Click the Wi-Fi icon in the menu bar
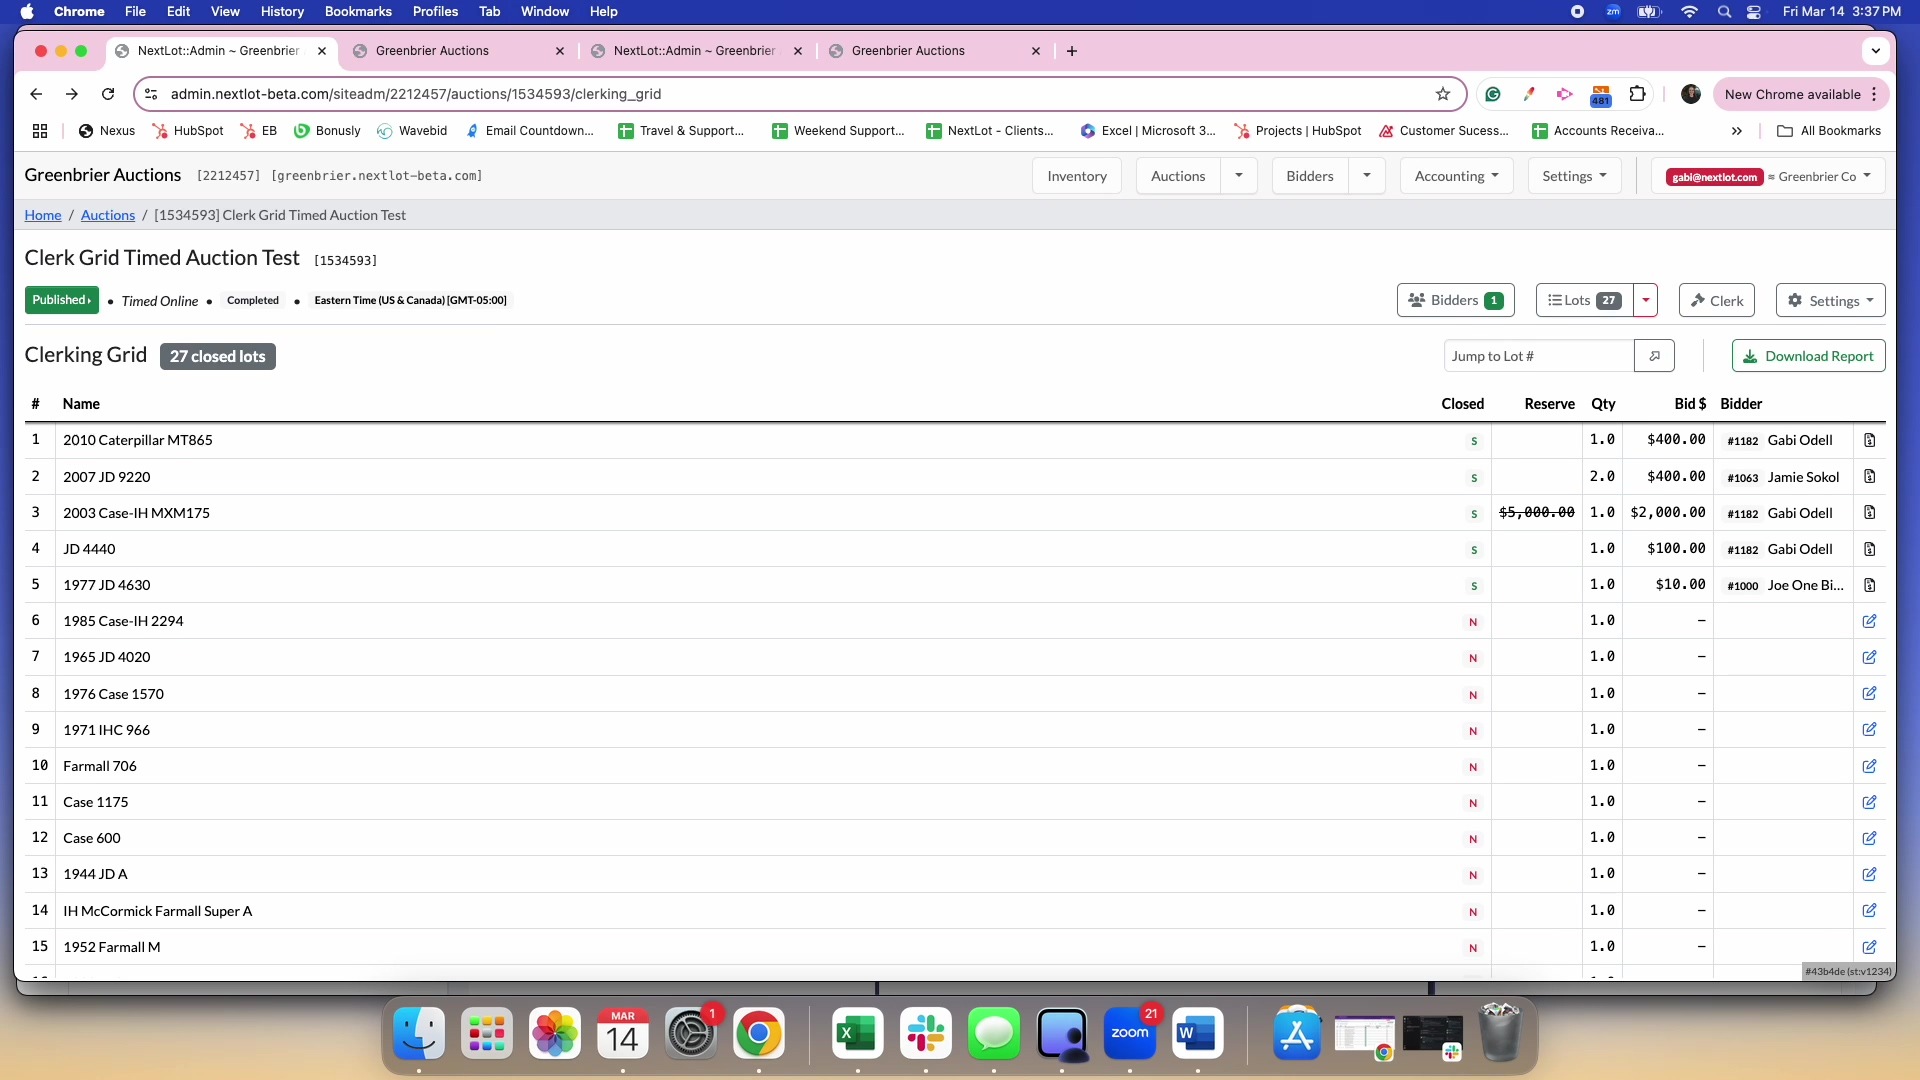1920x1080 pixels. [1688, 12]
